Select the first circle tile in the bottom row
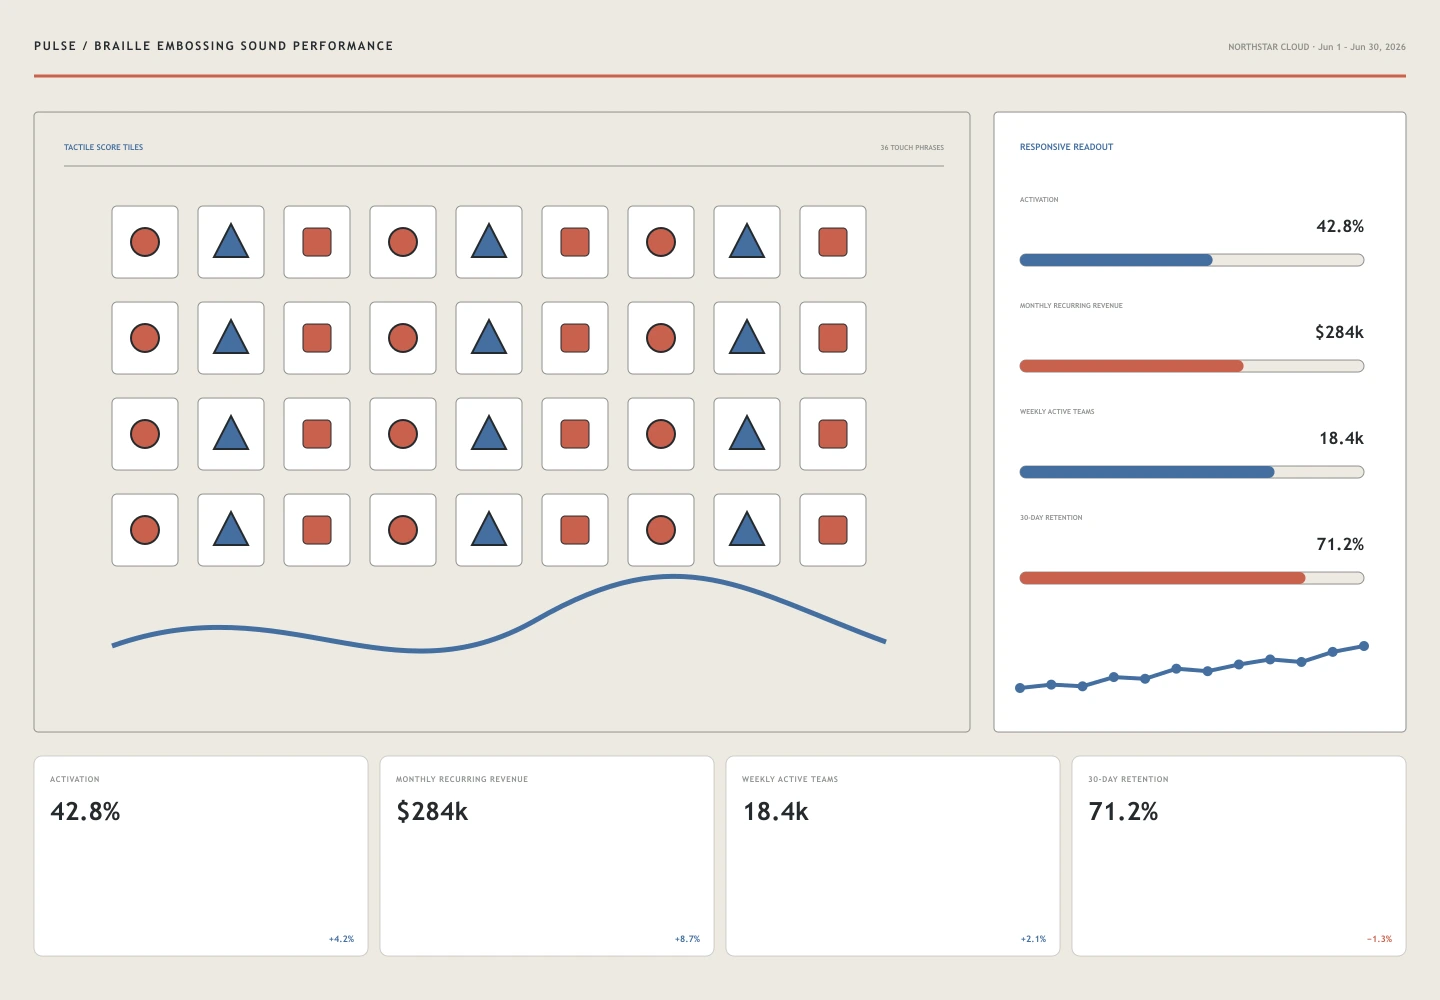 pos(145,530)
